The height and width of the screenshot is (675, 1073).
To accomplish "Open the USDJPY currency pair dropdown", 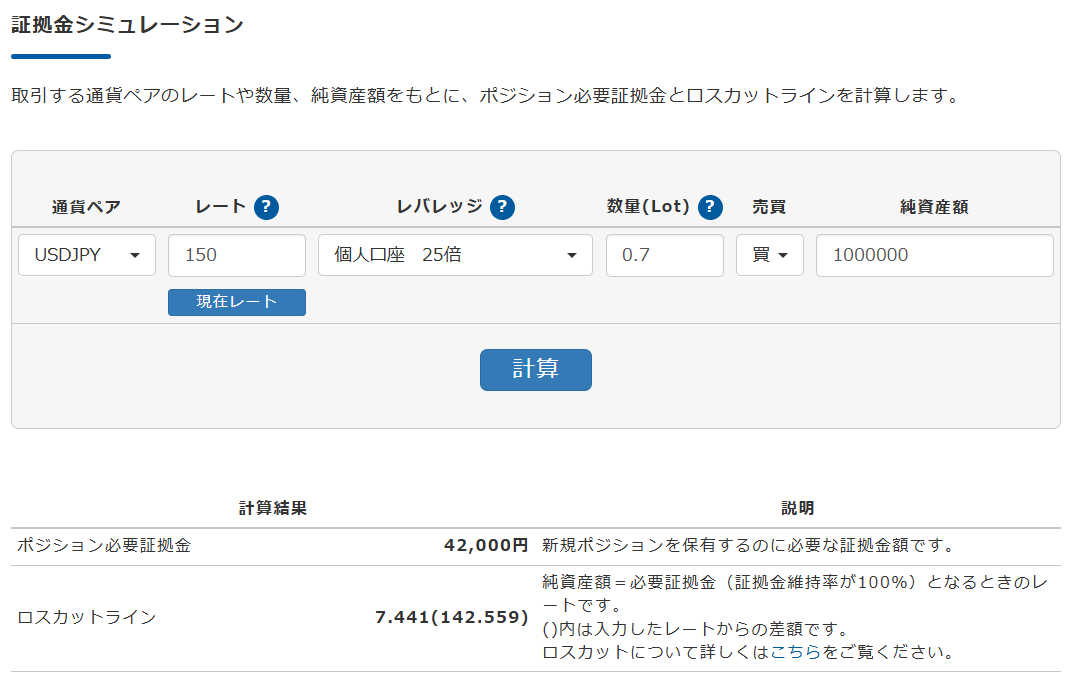I will tap(87, 255).
